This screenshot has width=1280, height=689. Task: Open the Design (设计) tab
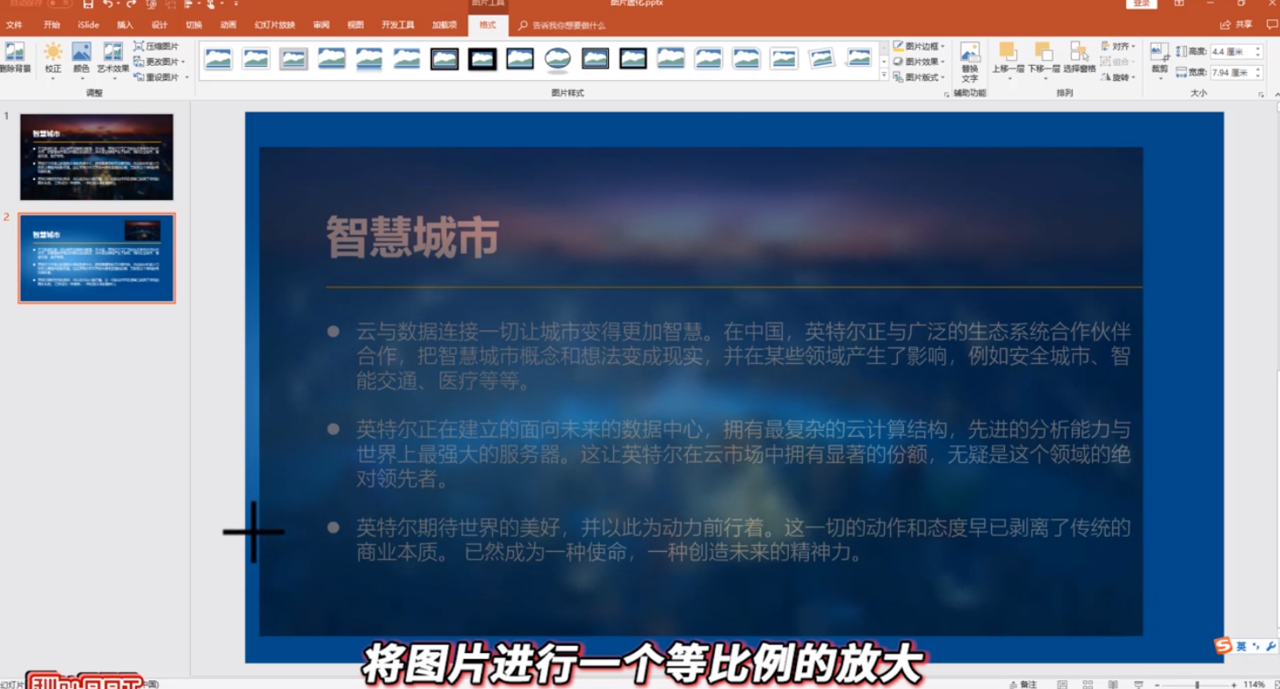click(160, 25)
